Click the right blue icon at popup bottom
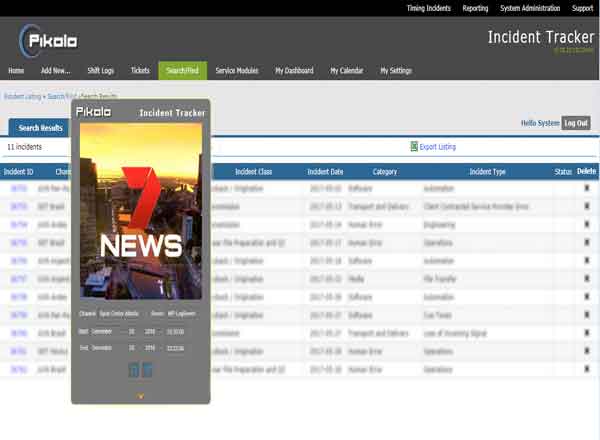The width and height of the screenshot is (600, 440). click(147, 370)
